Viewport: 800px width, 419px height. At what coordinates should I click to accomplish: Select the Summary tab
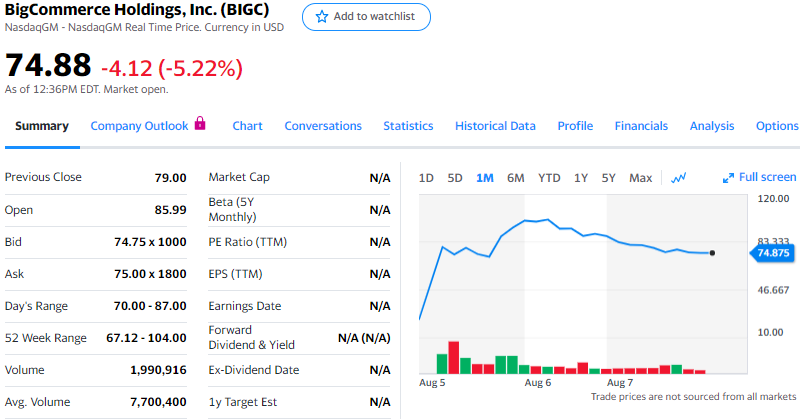42,126
